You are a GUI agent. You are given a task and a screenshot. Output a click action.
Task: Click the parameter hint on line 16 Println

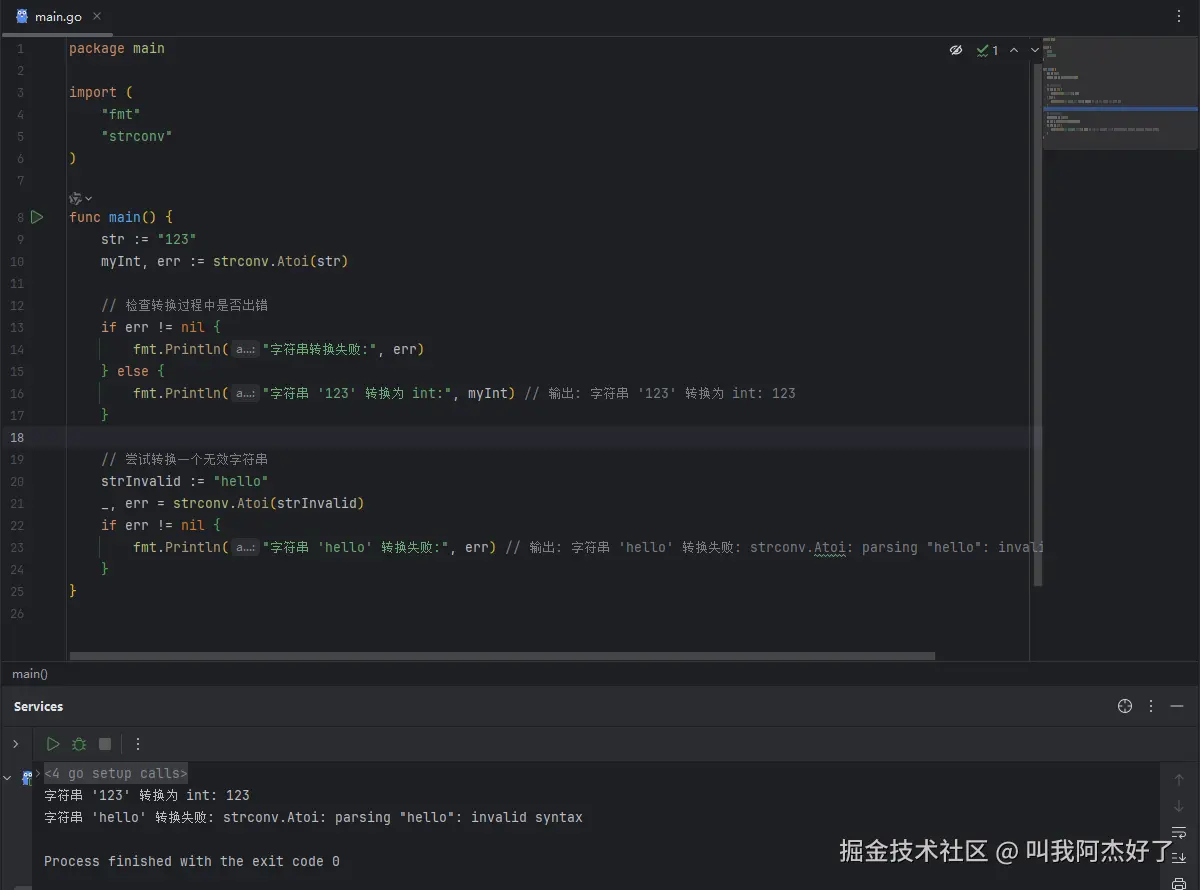tap(245, 394)
